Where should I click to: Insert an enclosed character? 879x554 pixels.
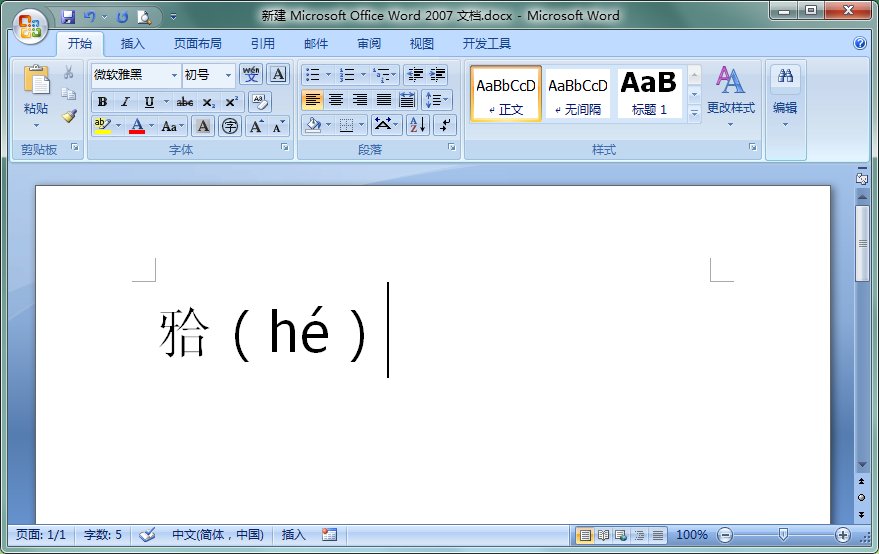point(230,126)
